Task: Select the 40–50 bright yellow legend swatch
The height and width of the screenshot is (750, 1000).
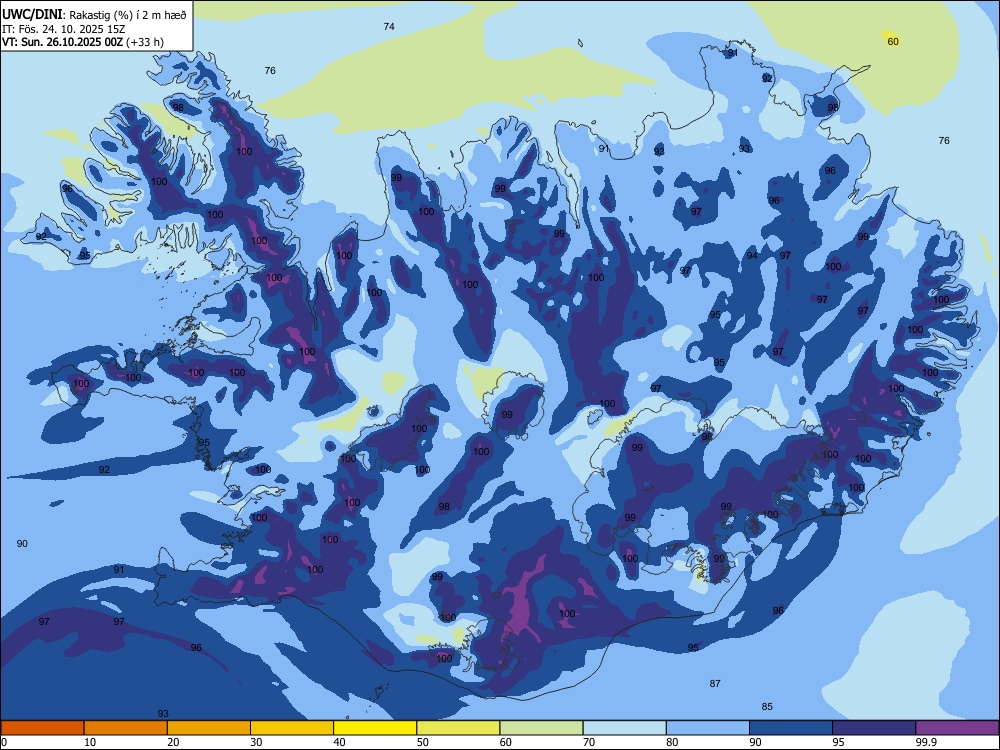Action: point(375,728)
